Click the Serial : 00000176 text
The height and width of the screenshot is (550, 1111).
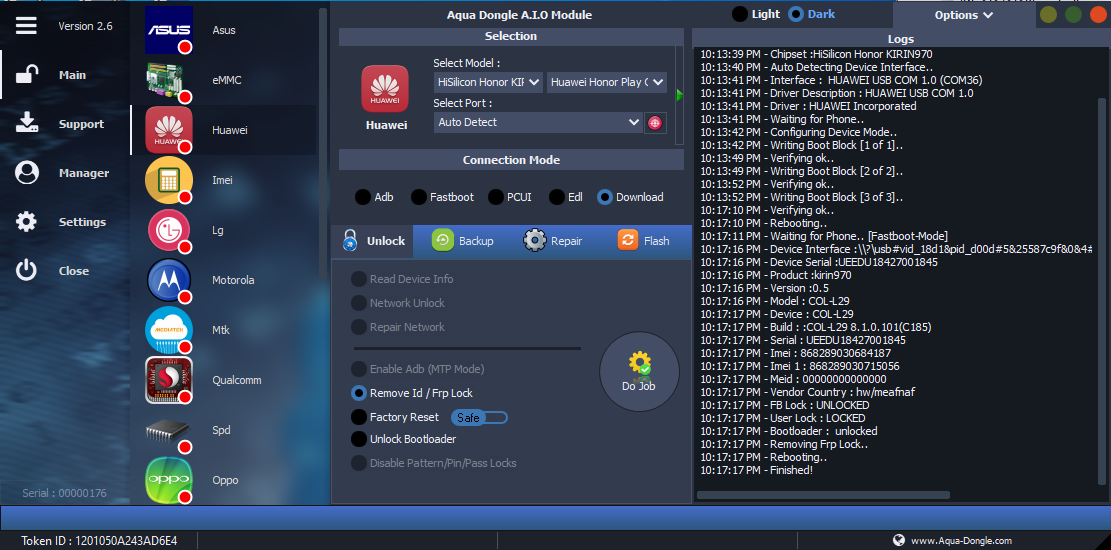pyautogui.click(x=64, y=493)
